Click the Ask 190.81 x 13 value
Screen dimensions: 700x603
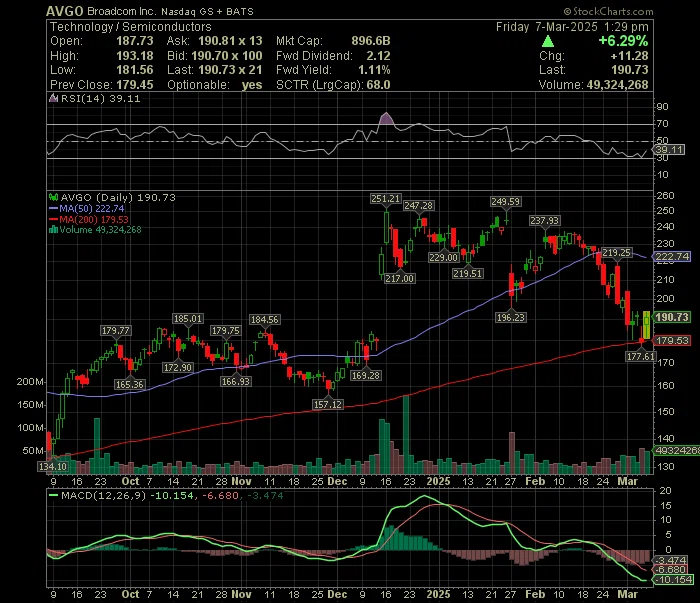click(x=230, y=41)
